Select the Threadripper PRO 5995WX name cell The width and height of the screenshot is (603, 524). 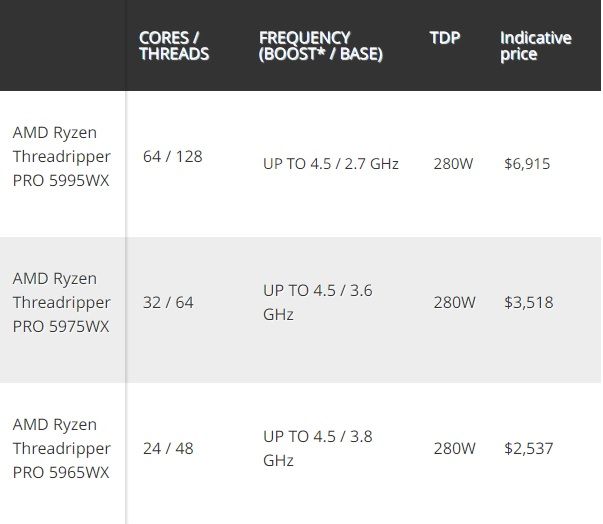click(62, 157)
